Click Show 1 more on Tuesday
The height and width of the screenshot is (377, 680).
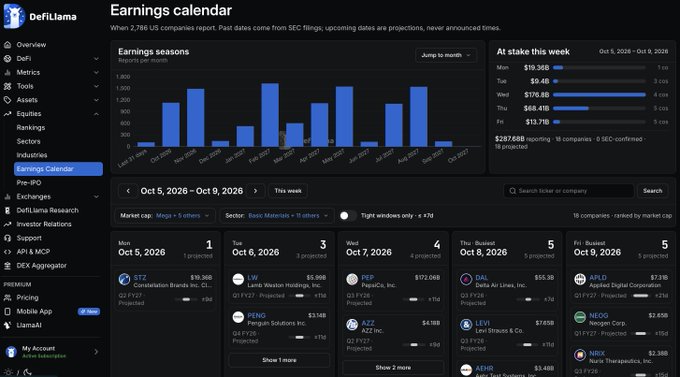click(x=279, y=360)
